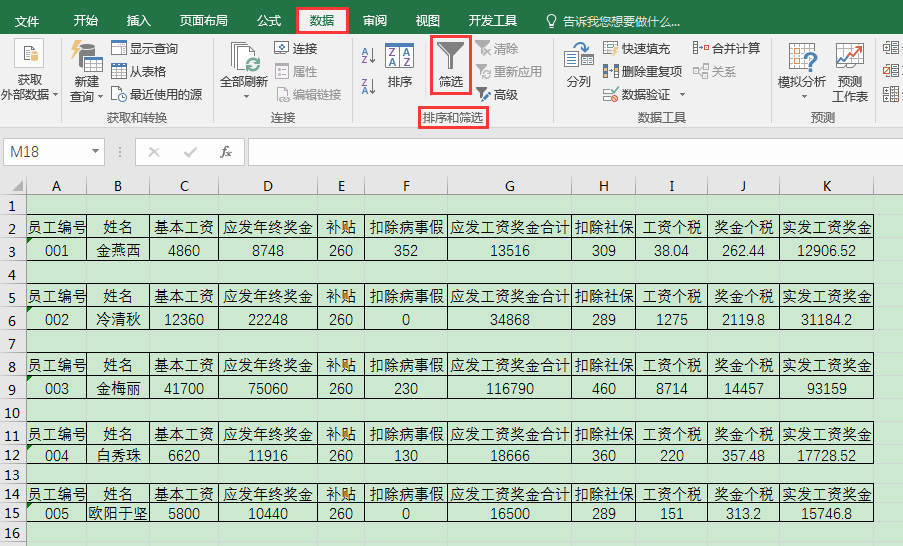Click Show Queries (显示查询)
The image size is (903, 546).
click(144, 48)
